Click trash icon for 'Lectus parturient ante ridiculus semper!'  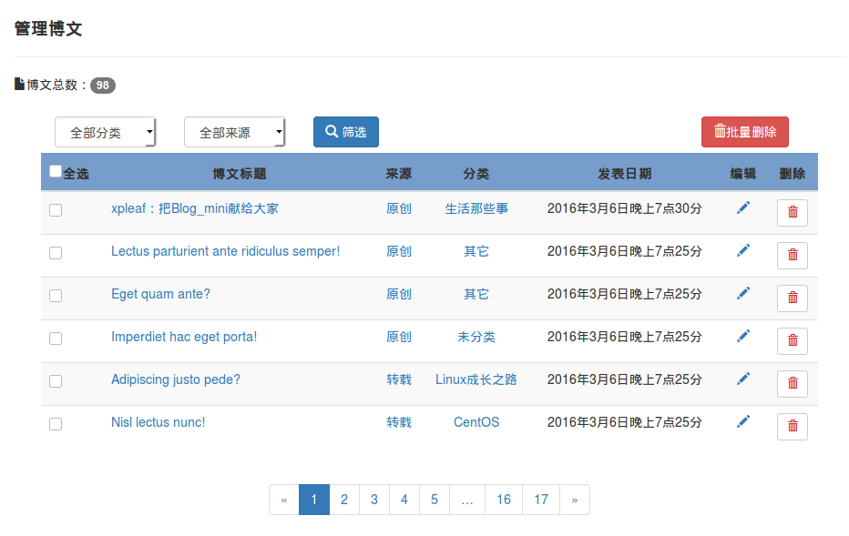[x=792, y=255]
